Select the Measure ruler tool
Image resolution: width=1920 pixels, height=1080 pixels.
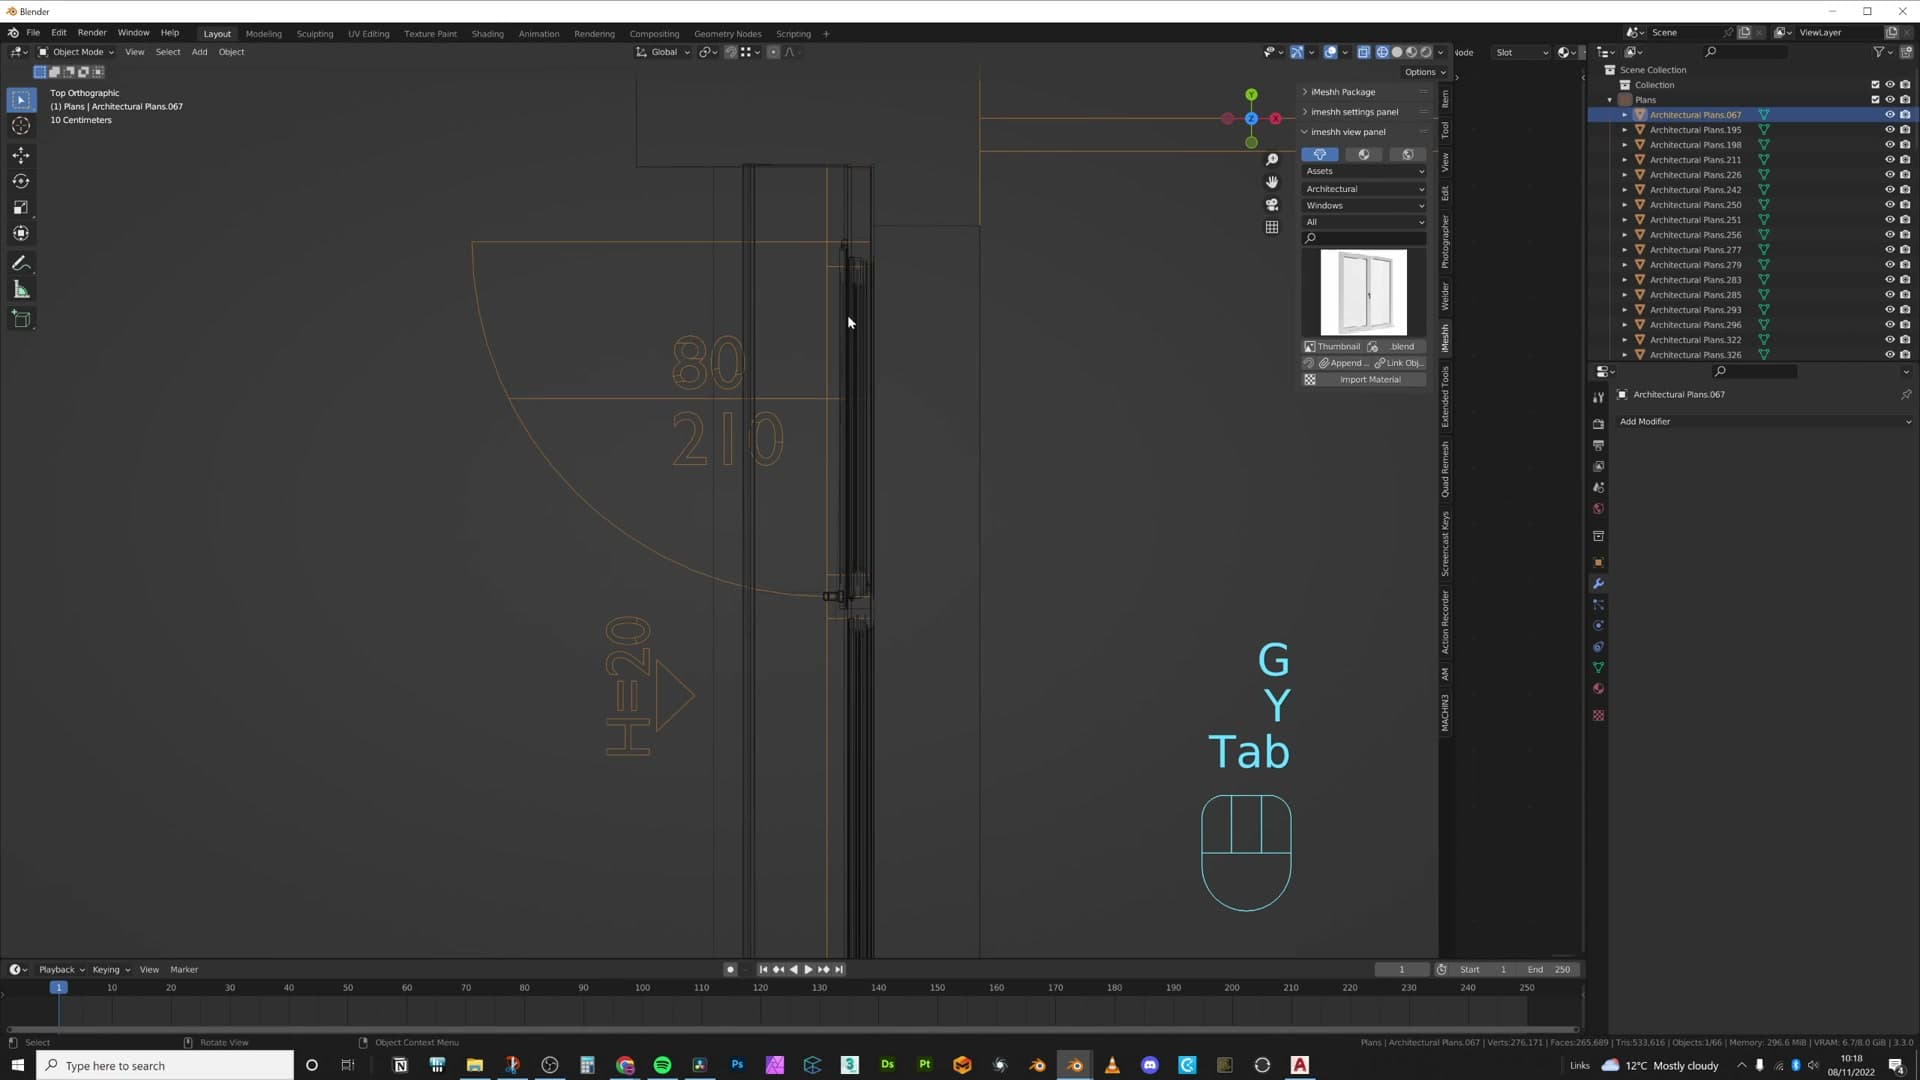pos(21,290)
